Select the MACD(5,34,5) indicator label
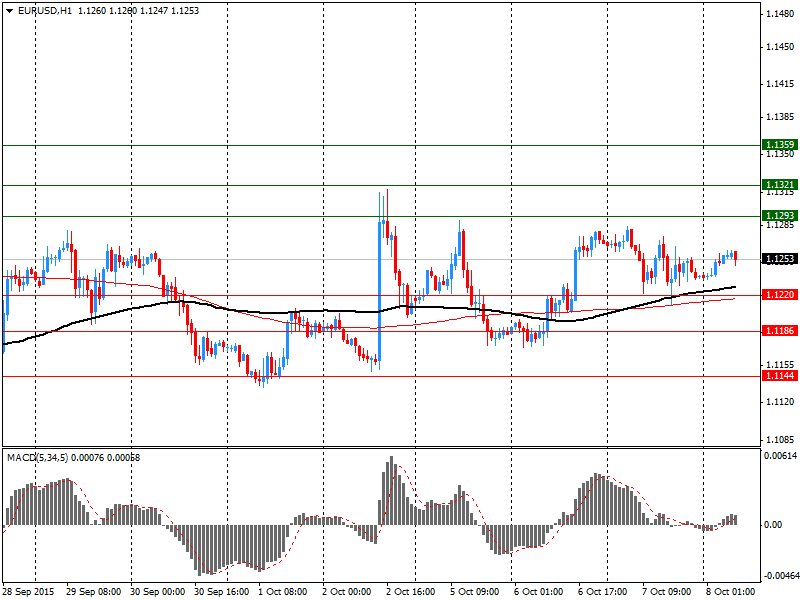The height and width of the screenshot is (600, 800). pyautogui.click(x=37, y=458)
